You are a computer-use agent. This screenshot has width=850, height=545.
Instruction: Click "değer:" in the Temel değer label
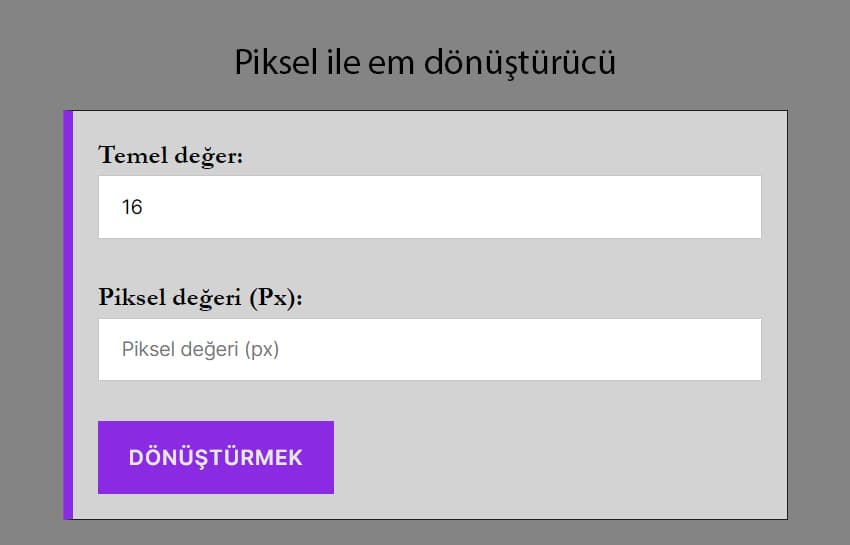click(207, 157)
